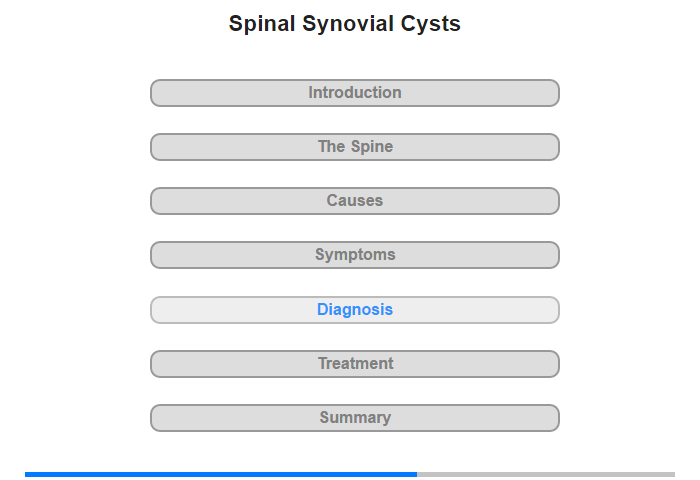
Task: Go to The Spine section
Action: [355, 147]
